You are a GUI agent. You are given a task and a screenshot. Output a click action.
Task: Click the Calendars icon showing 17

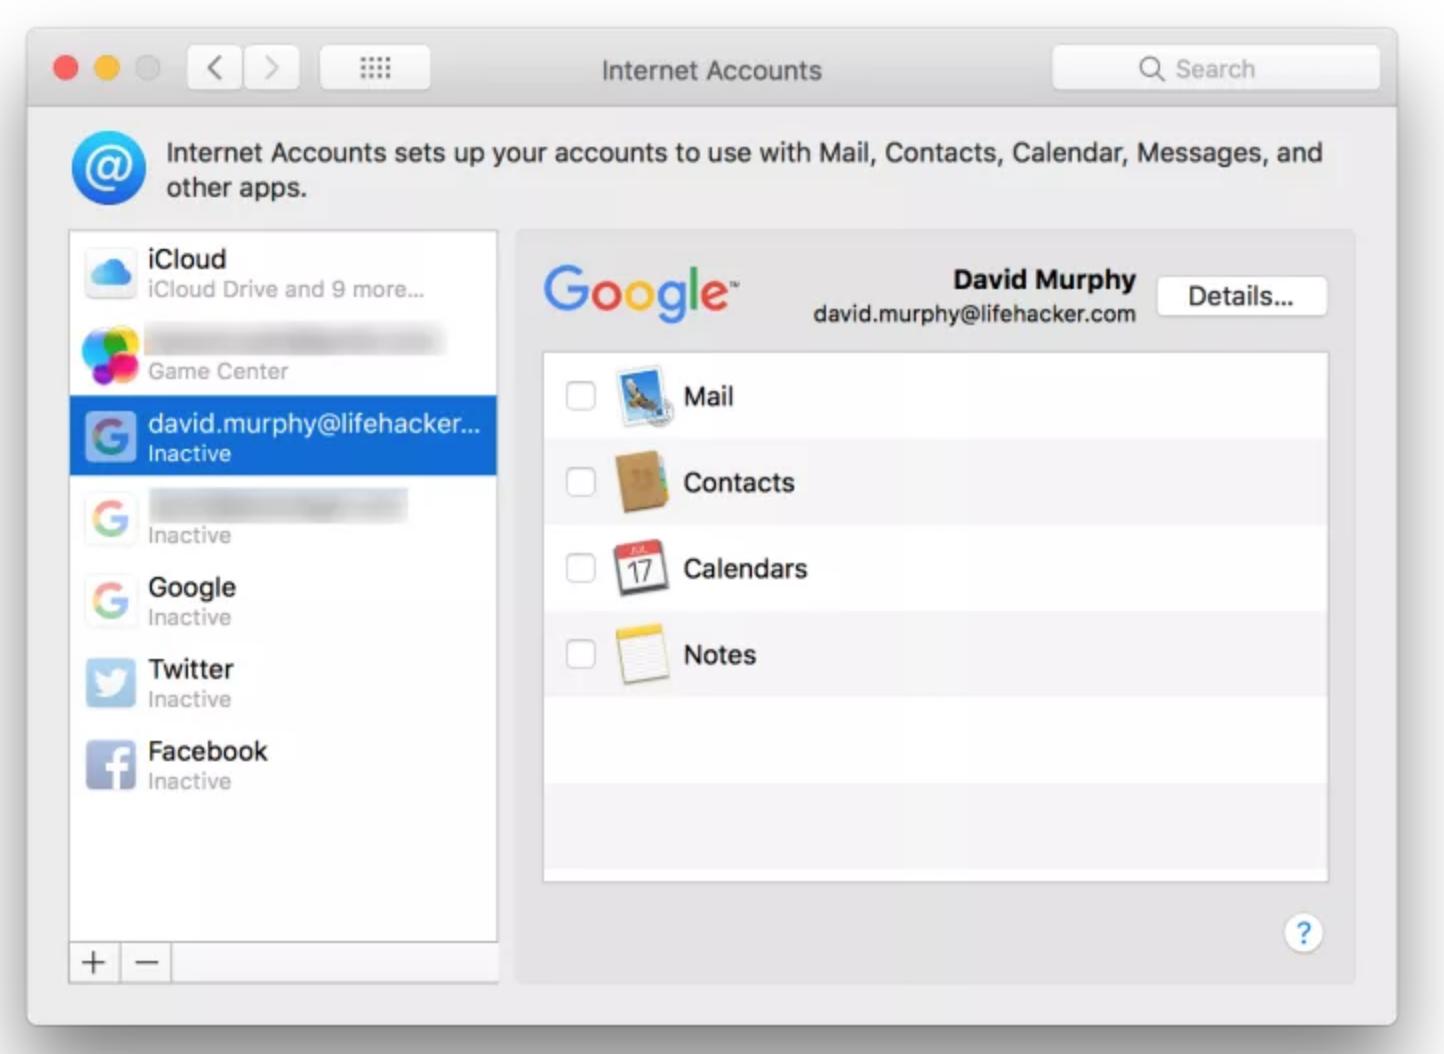point(641,568)
